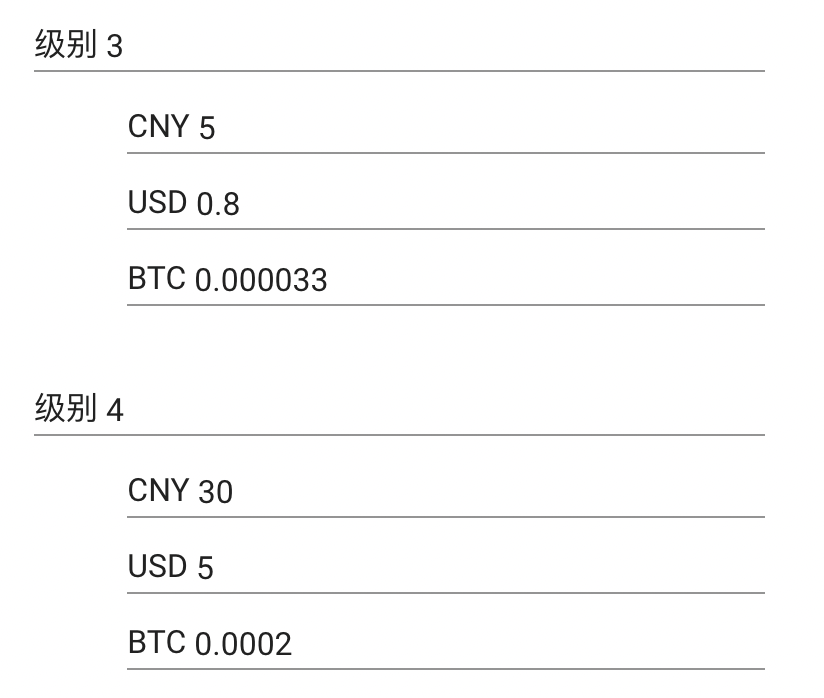This screenshot has height=698, width=824.
Task: Click empty space right of CNY 30
Action: coord(500,491)
